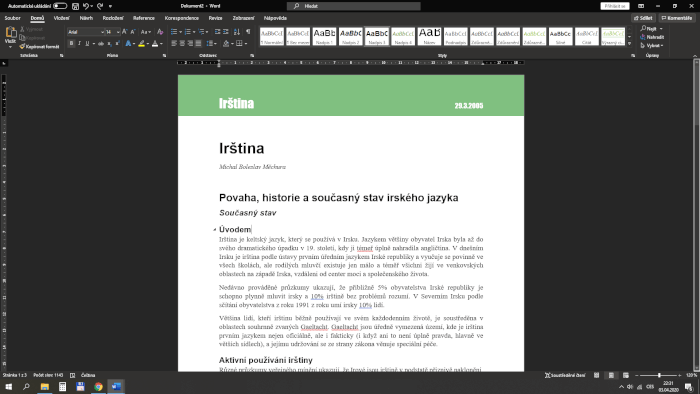Image resolution: width=700 pixels, height=394 pixels.
Task: Open numbered list dropdown
Action: pos(194,32)
